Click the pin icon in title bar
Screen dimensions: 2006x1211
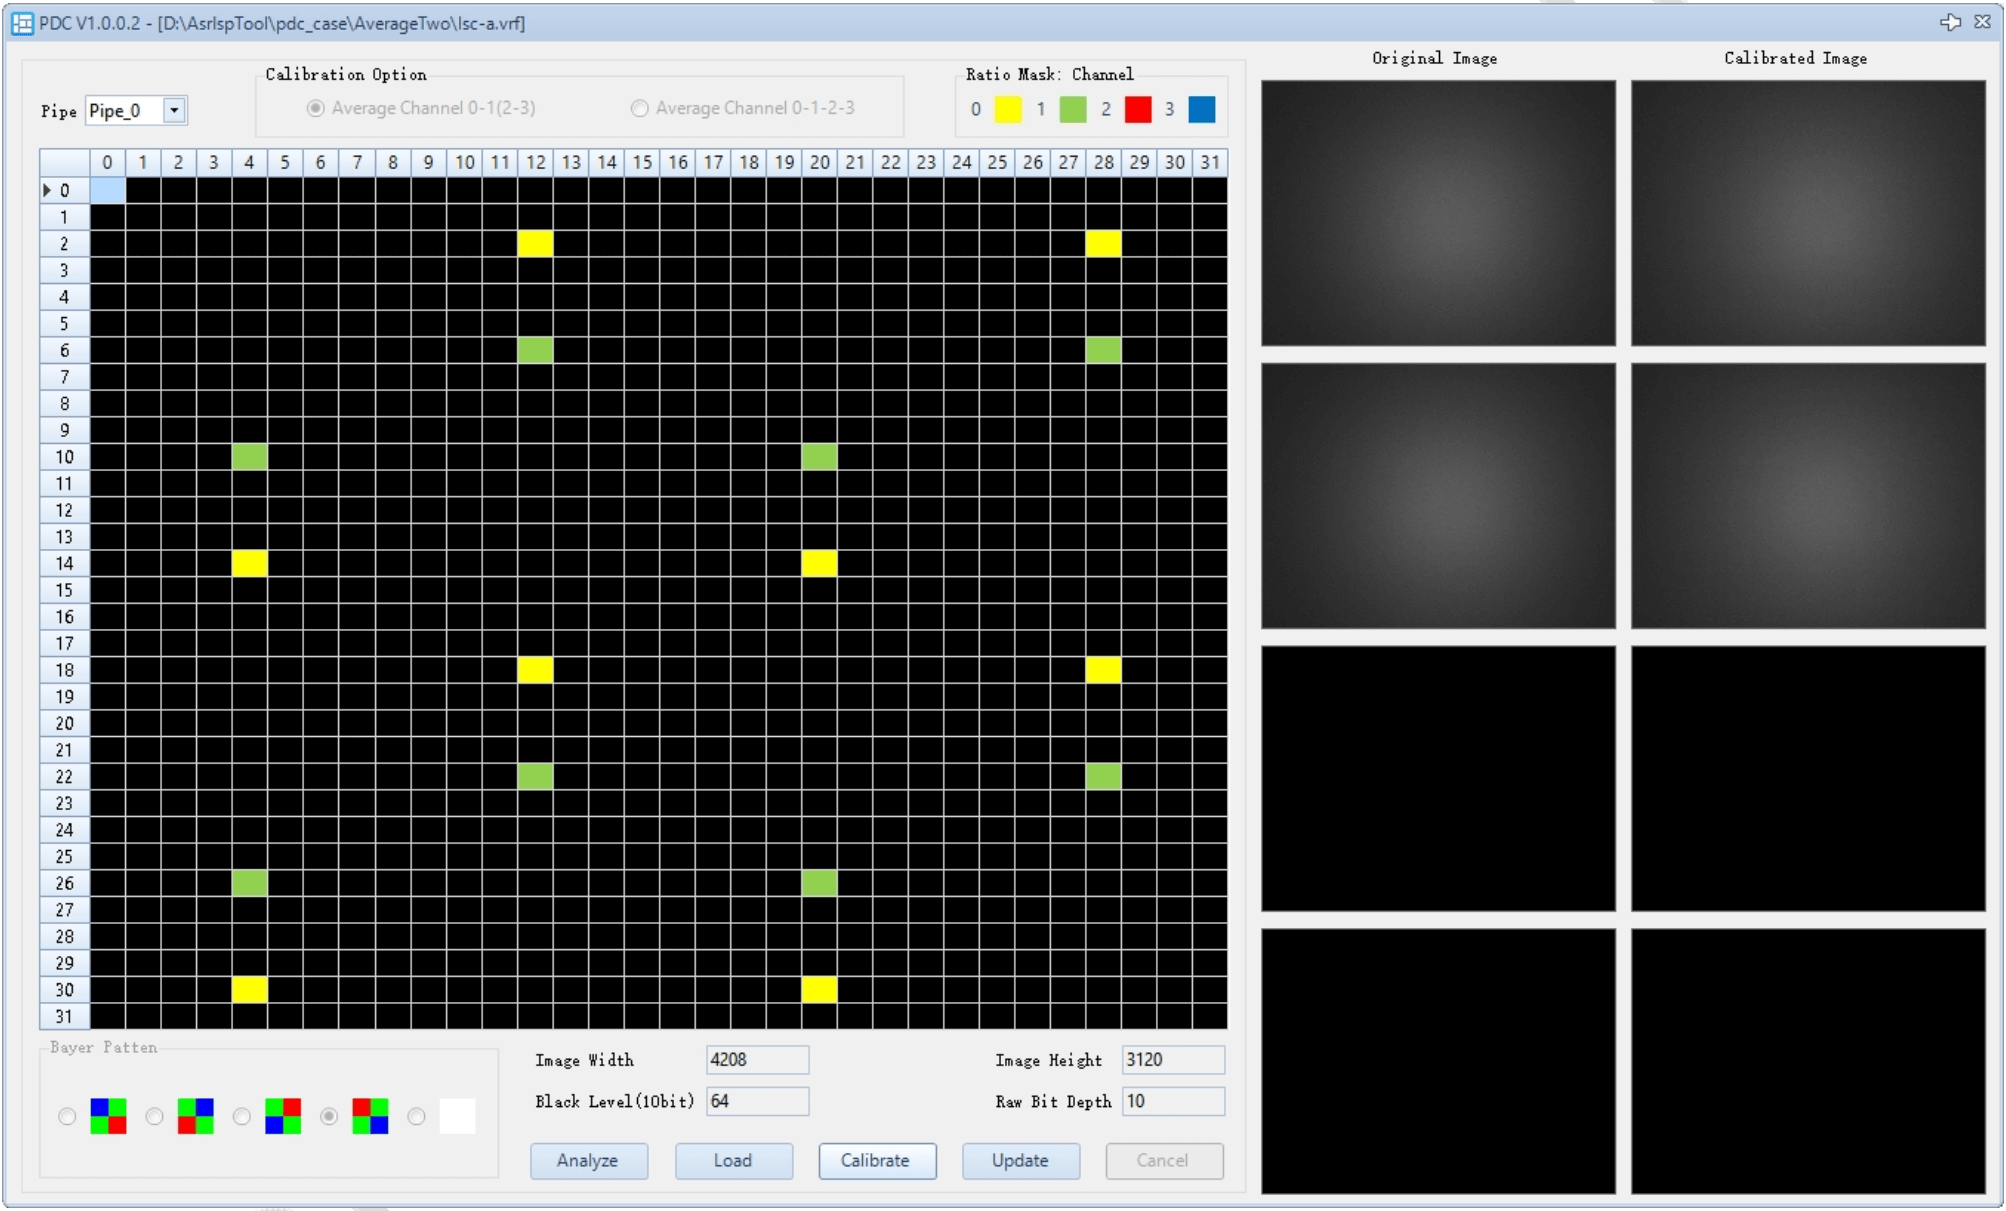click(x=1949, y=22)
